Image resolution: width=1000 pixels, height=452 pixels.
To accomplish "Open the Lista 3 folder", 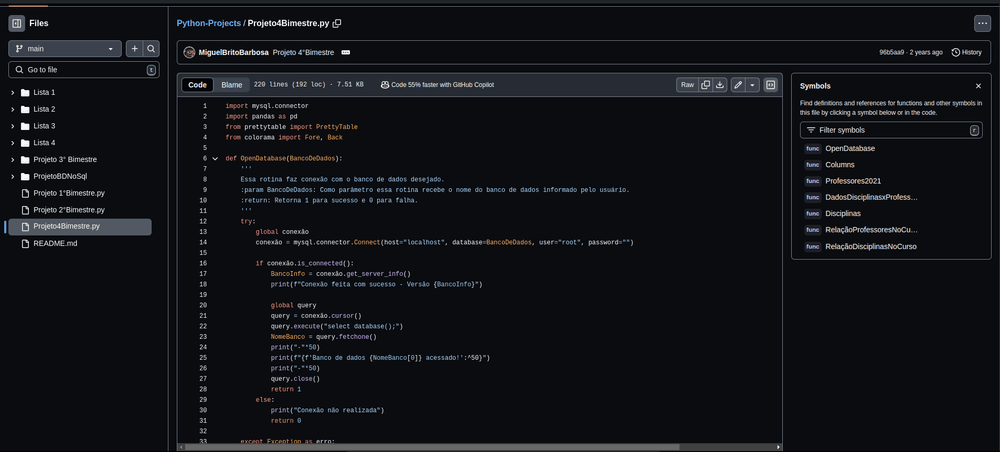I will tap(44, 126).
